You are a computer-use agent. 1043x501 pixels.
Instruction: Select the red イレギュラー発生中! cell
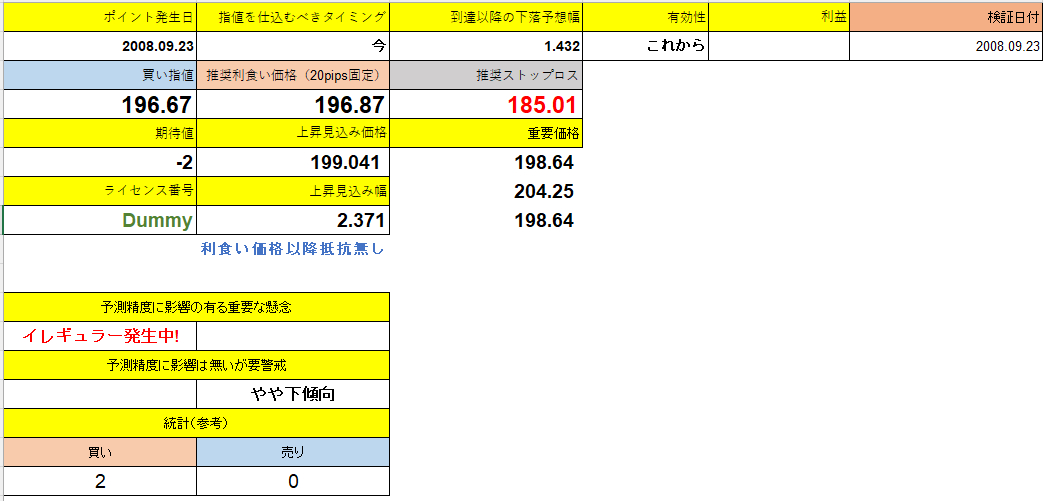click(100, 336)
